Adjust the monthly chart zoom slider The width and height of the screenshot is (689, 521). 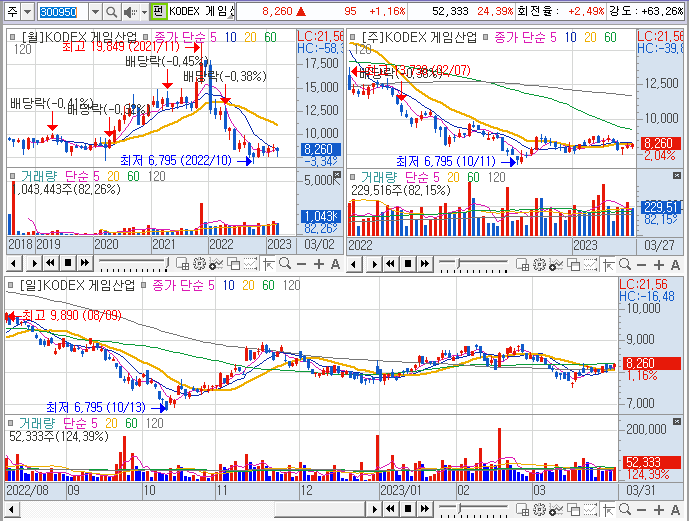[134, 264]
